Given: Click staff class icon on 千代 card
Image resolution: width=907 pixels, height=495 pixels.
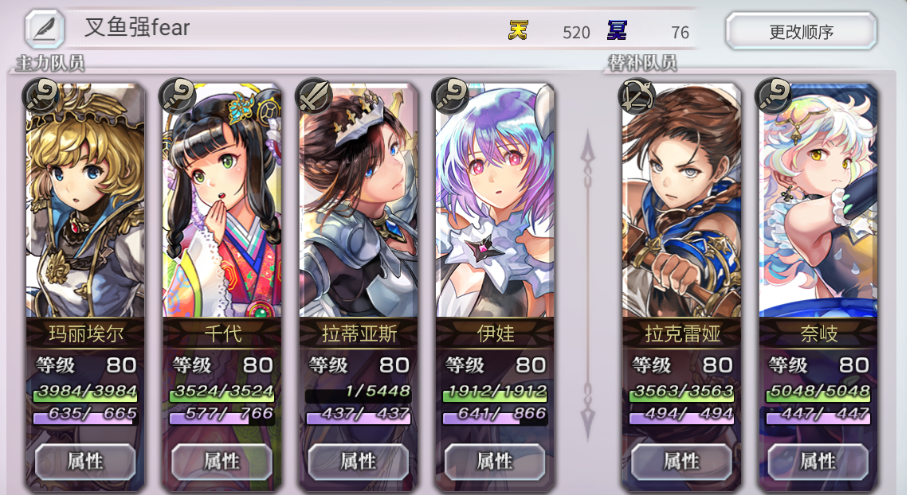Looking at the screenshot, I should click(178, 95).
